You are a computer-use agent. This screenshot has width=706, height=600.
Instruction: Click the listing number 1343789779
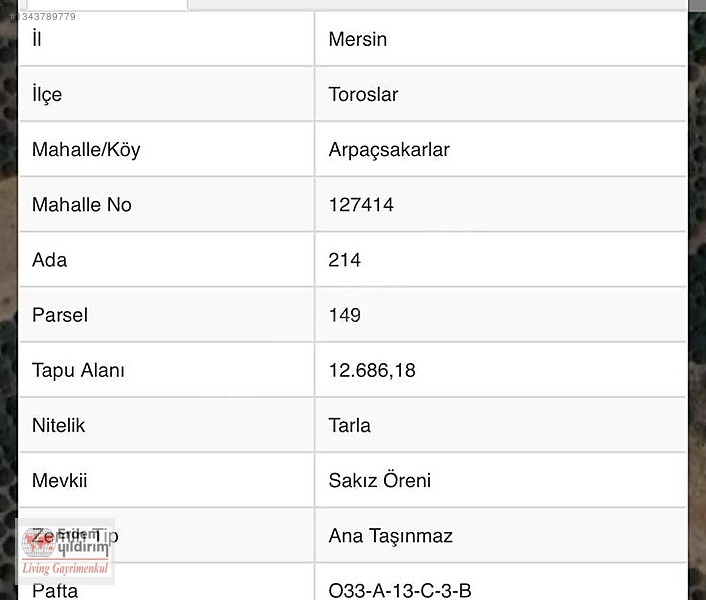43,17
